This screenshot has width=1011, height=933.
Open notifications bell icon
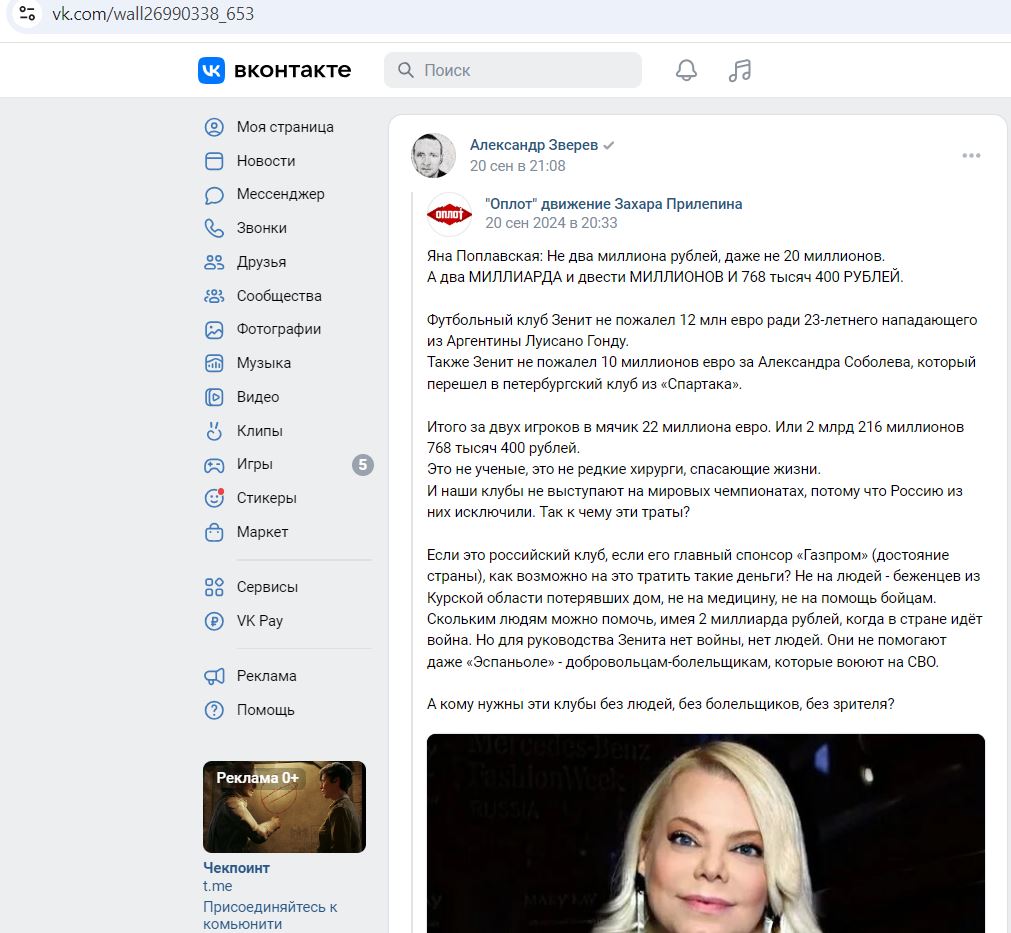click(686, 70)
